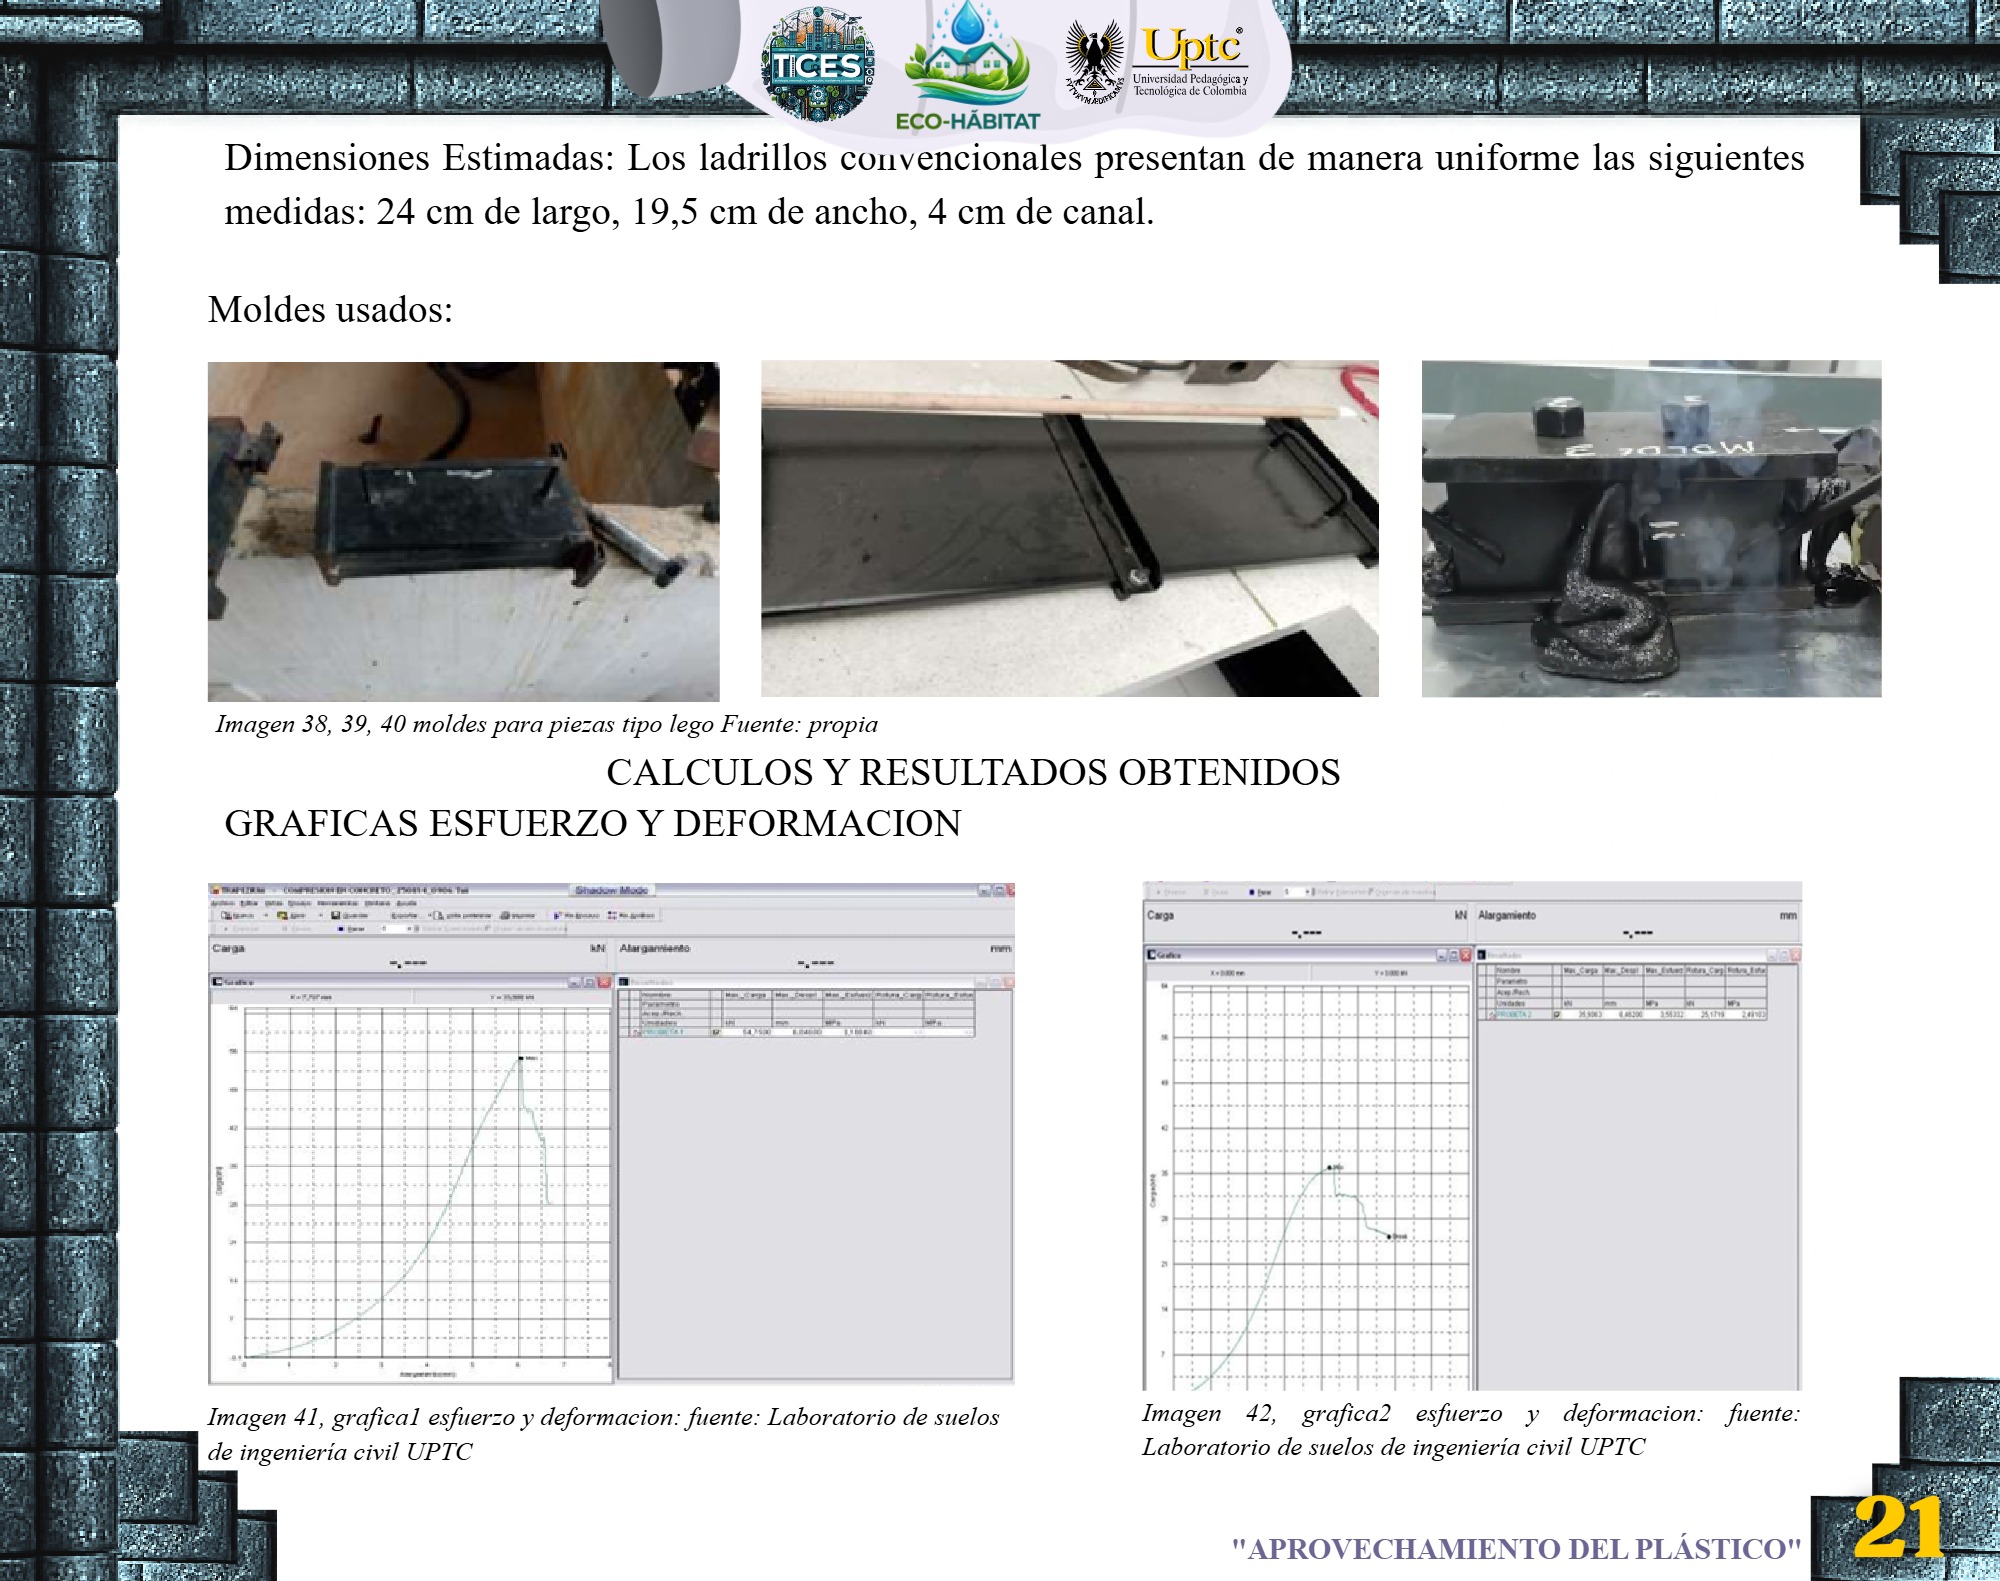
Task: Click the 'GRAFICAS ESFUERZO Y DEFORMACION' heading
Action: 593,823
